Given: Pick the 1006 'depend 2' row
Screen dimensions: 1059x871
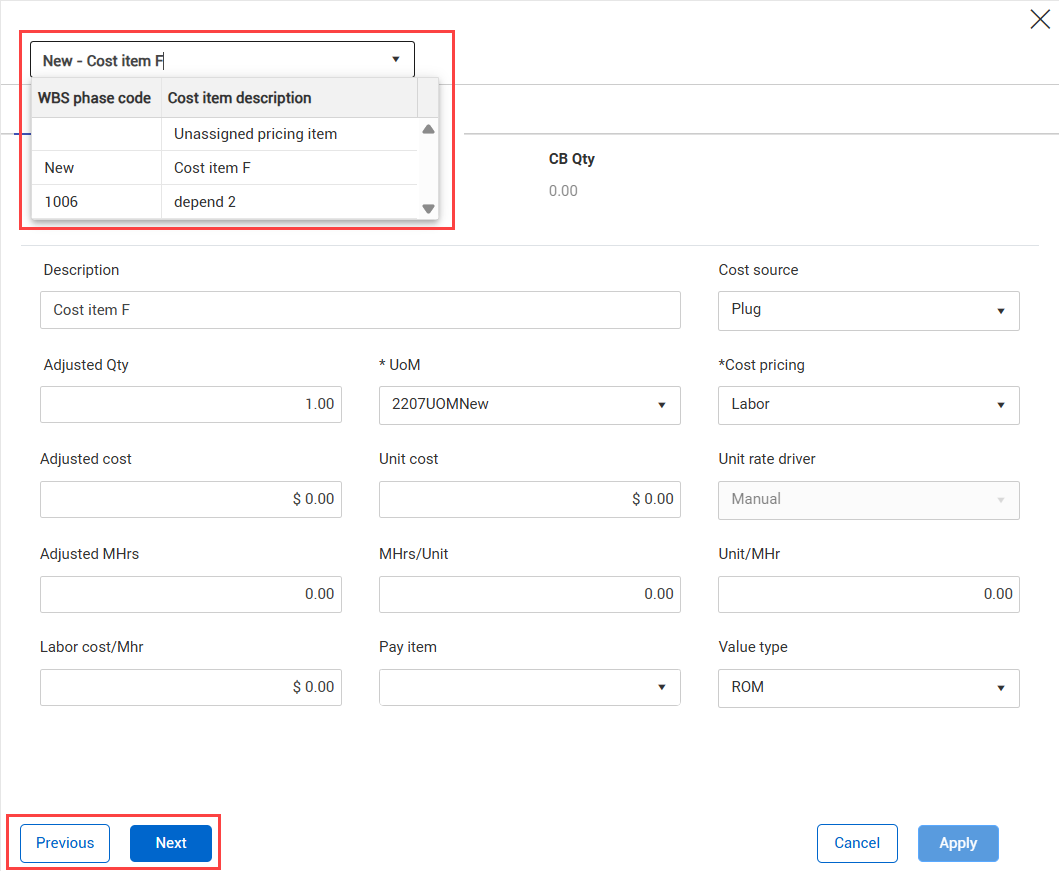Looking at the screenshot, I should [x=205, y=202].
